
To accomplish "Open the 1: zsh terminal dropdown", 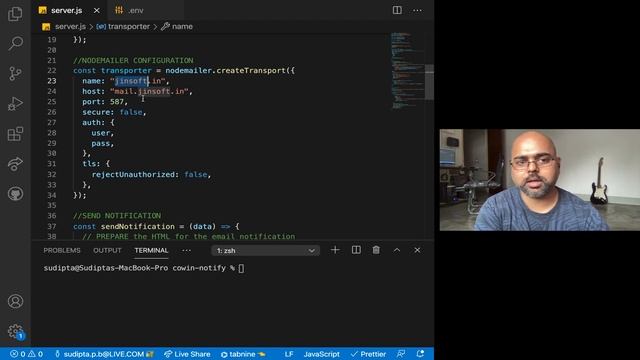I will 265,251.
